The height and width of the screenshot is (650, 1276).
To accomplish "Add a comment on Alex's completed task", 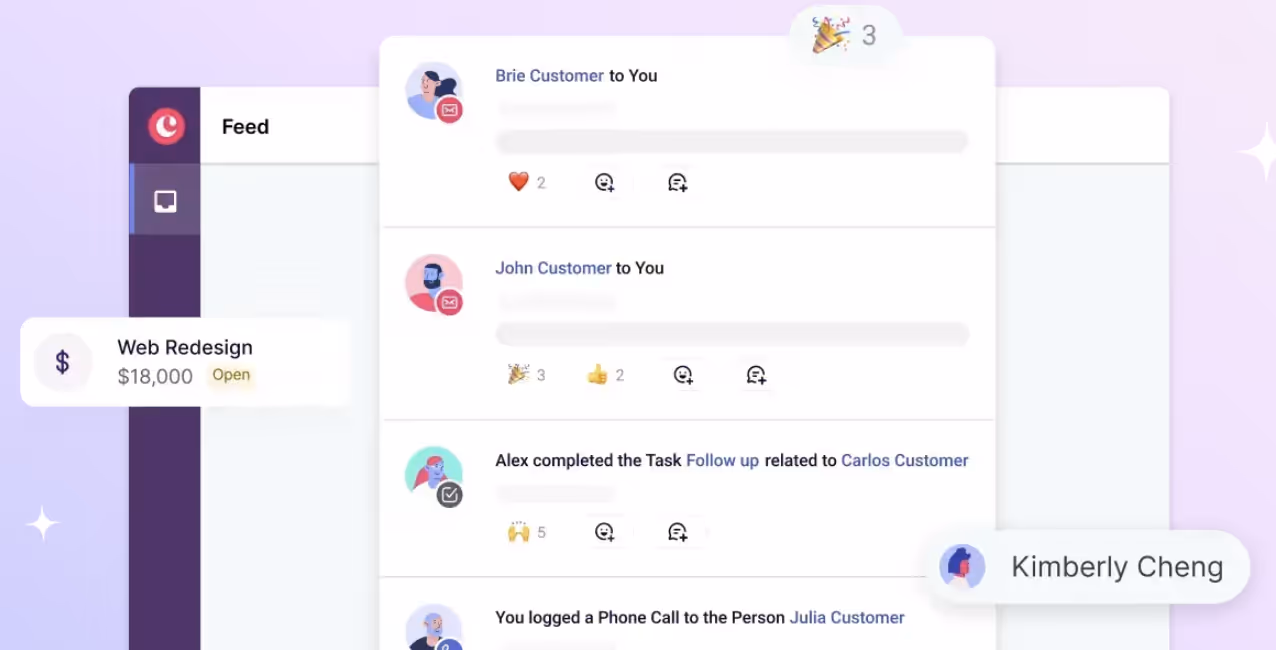I will pyautogui.click(x=677, y=532).
